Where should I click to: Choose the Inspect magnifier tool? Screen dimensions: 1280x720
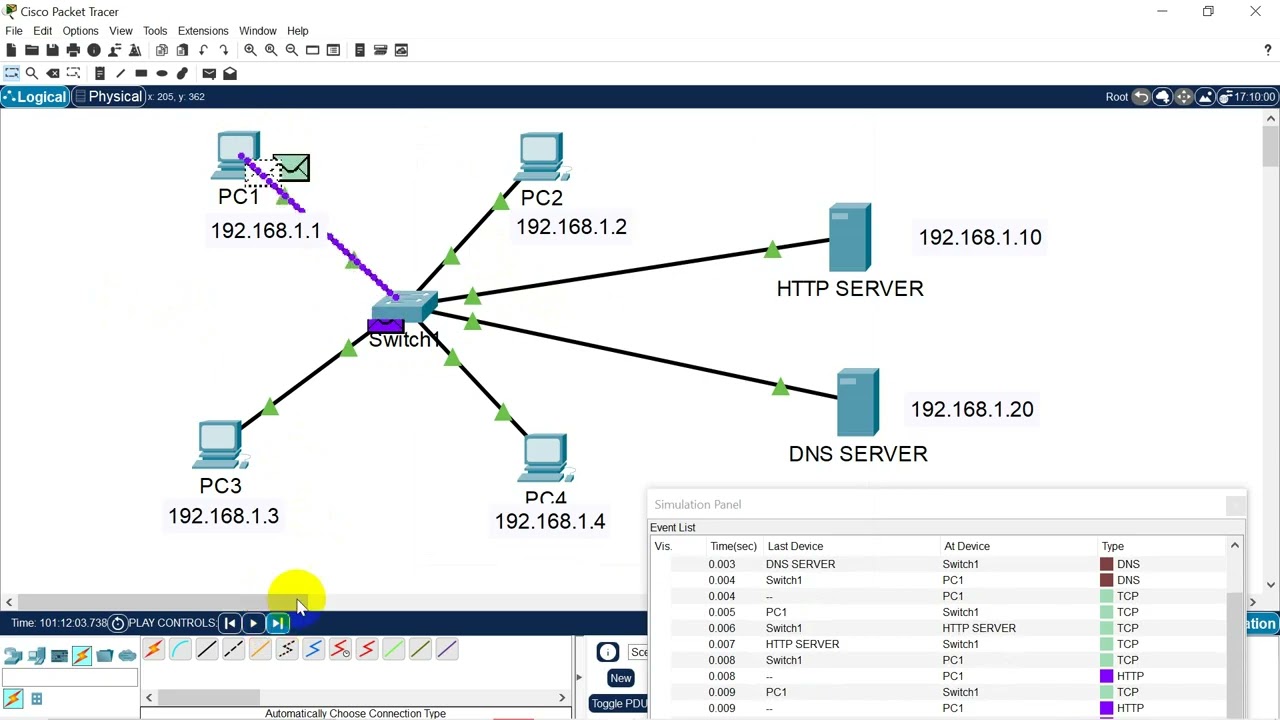31,73
